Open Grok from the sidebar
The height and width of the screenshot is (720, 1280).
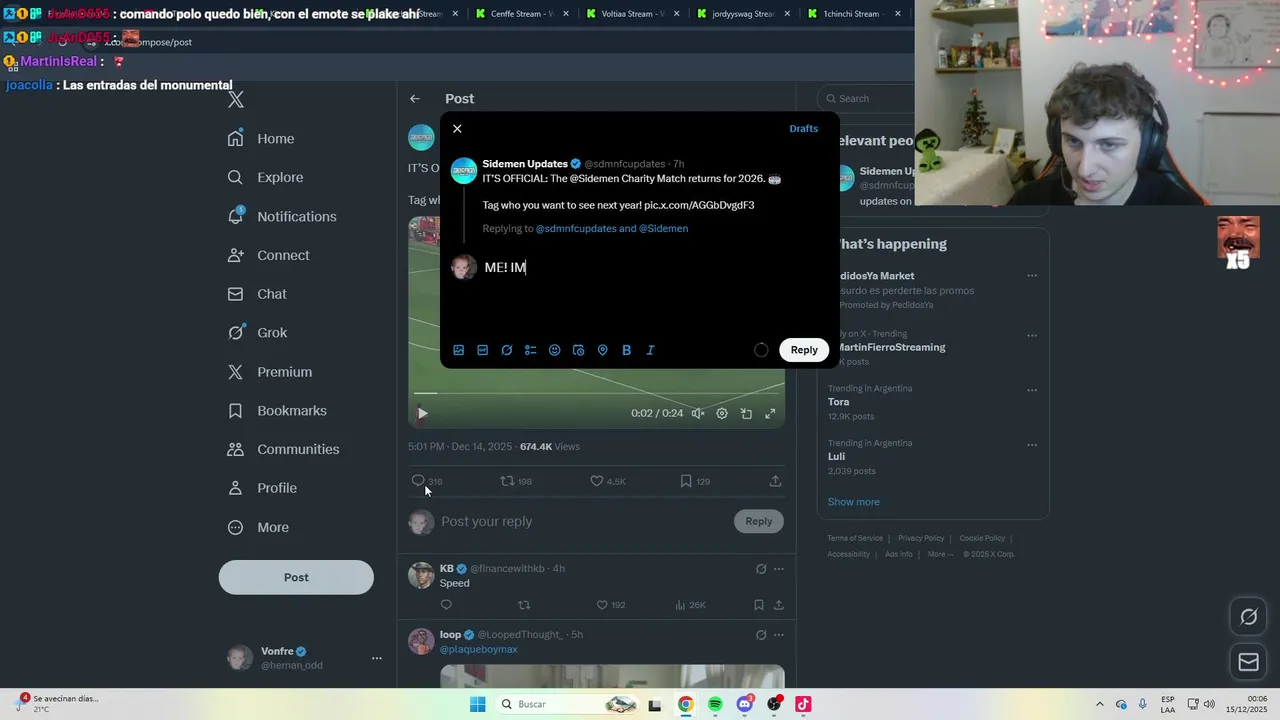(x=257, y=333)
